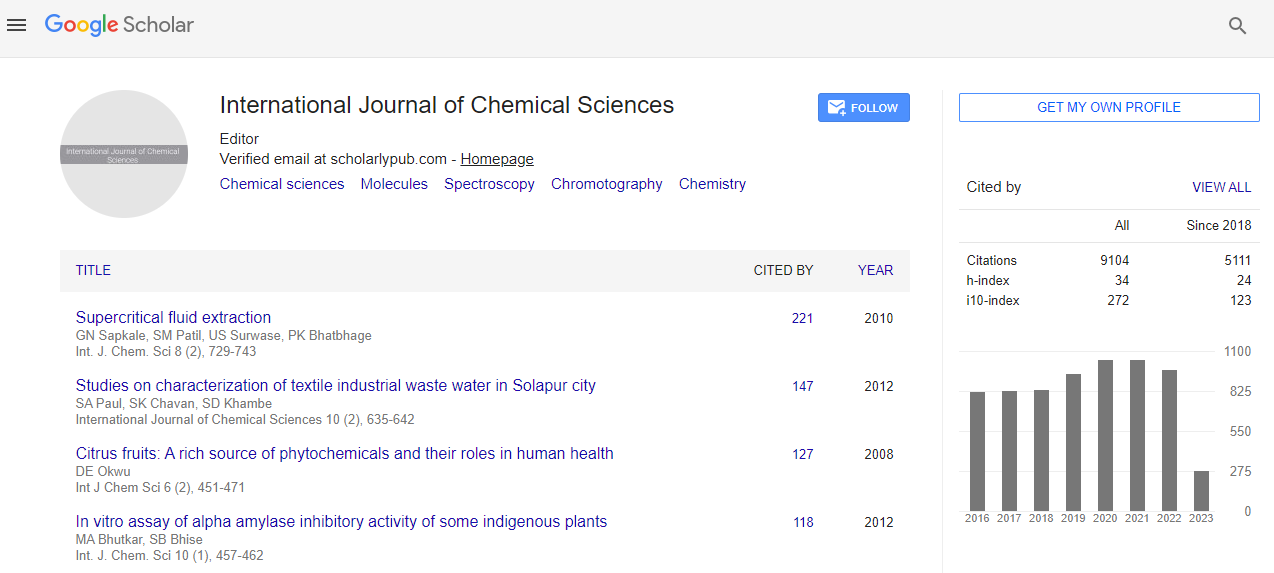Viewport: 1274px width, 573px height.
Task: Click the journal profile avatar
Action: tap(124, 154)
